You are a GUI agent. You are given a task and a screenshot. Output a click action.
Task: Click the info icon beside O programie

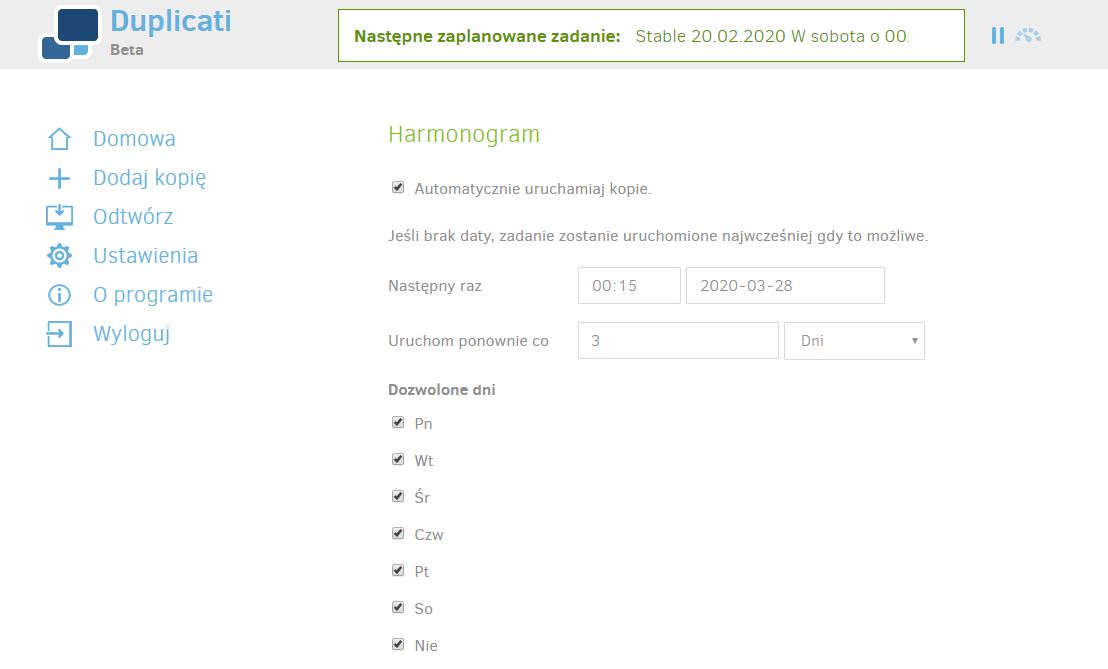click(x=59, y=295)
